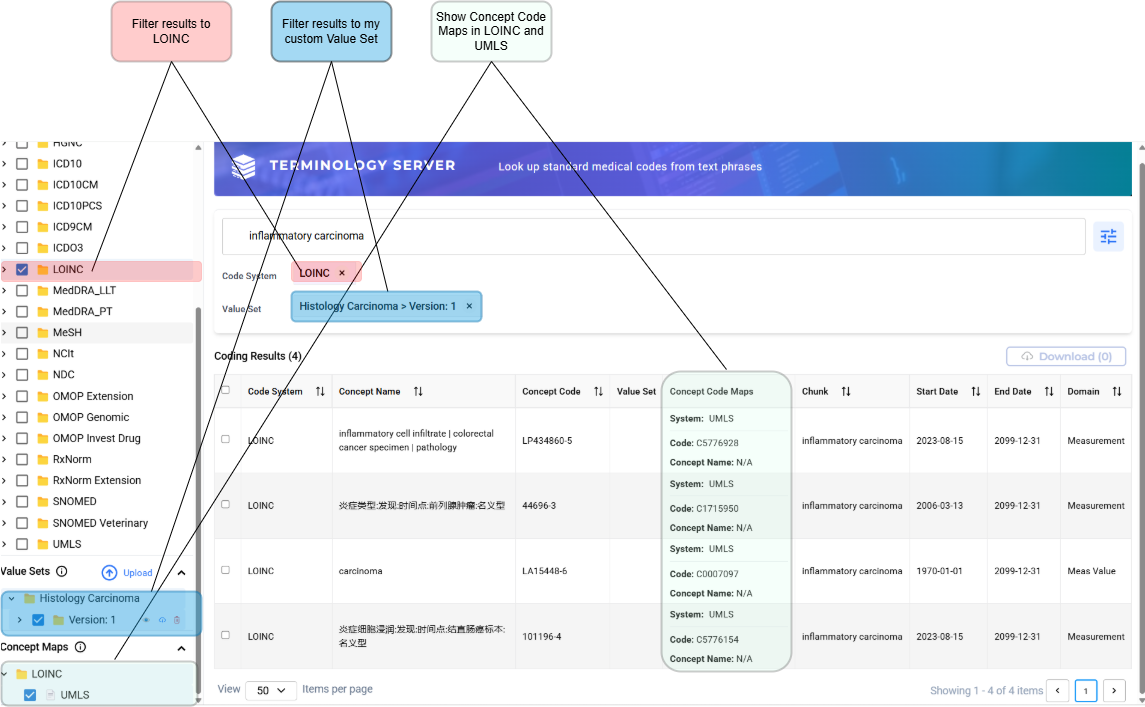Remove the LOINC code system chip
Image resolution: width=1145 pixels, height=707 pixels.
coord(342,273)
